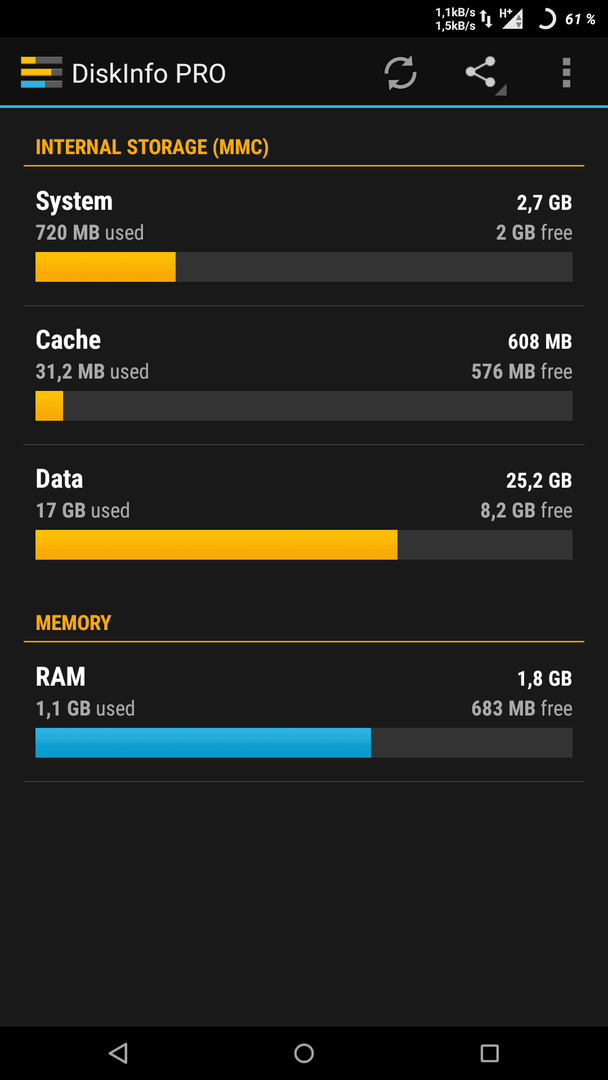Screen dimensions: 608x1080
Task: Select the RAM memory entry
Action: (304, 712)
